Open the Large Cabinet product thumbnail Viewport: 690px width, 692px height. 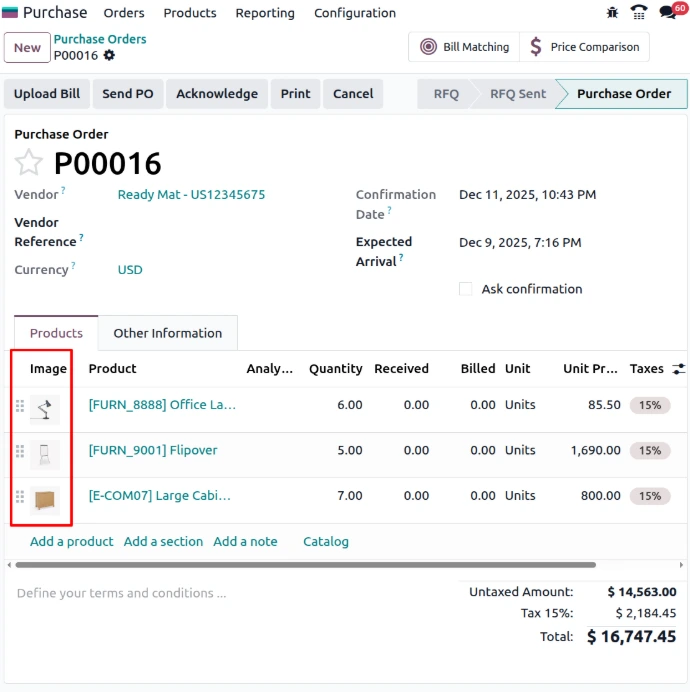tap(45, 497)
